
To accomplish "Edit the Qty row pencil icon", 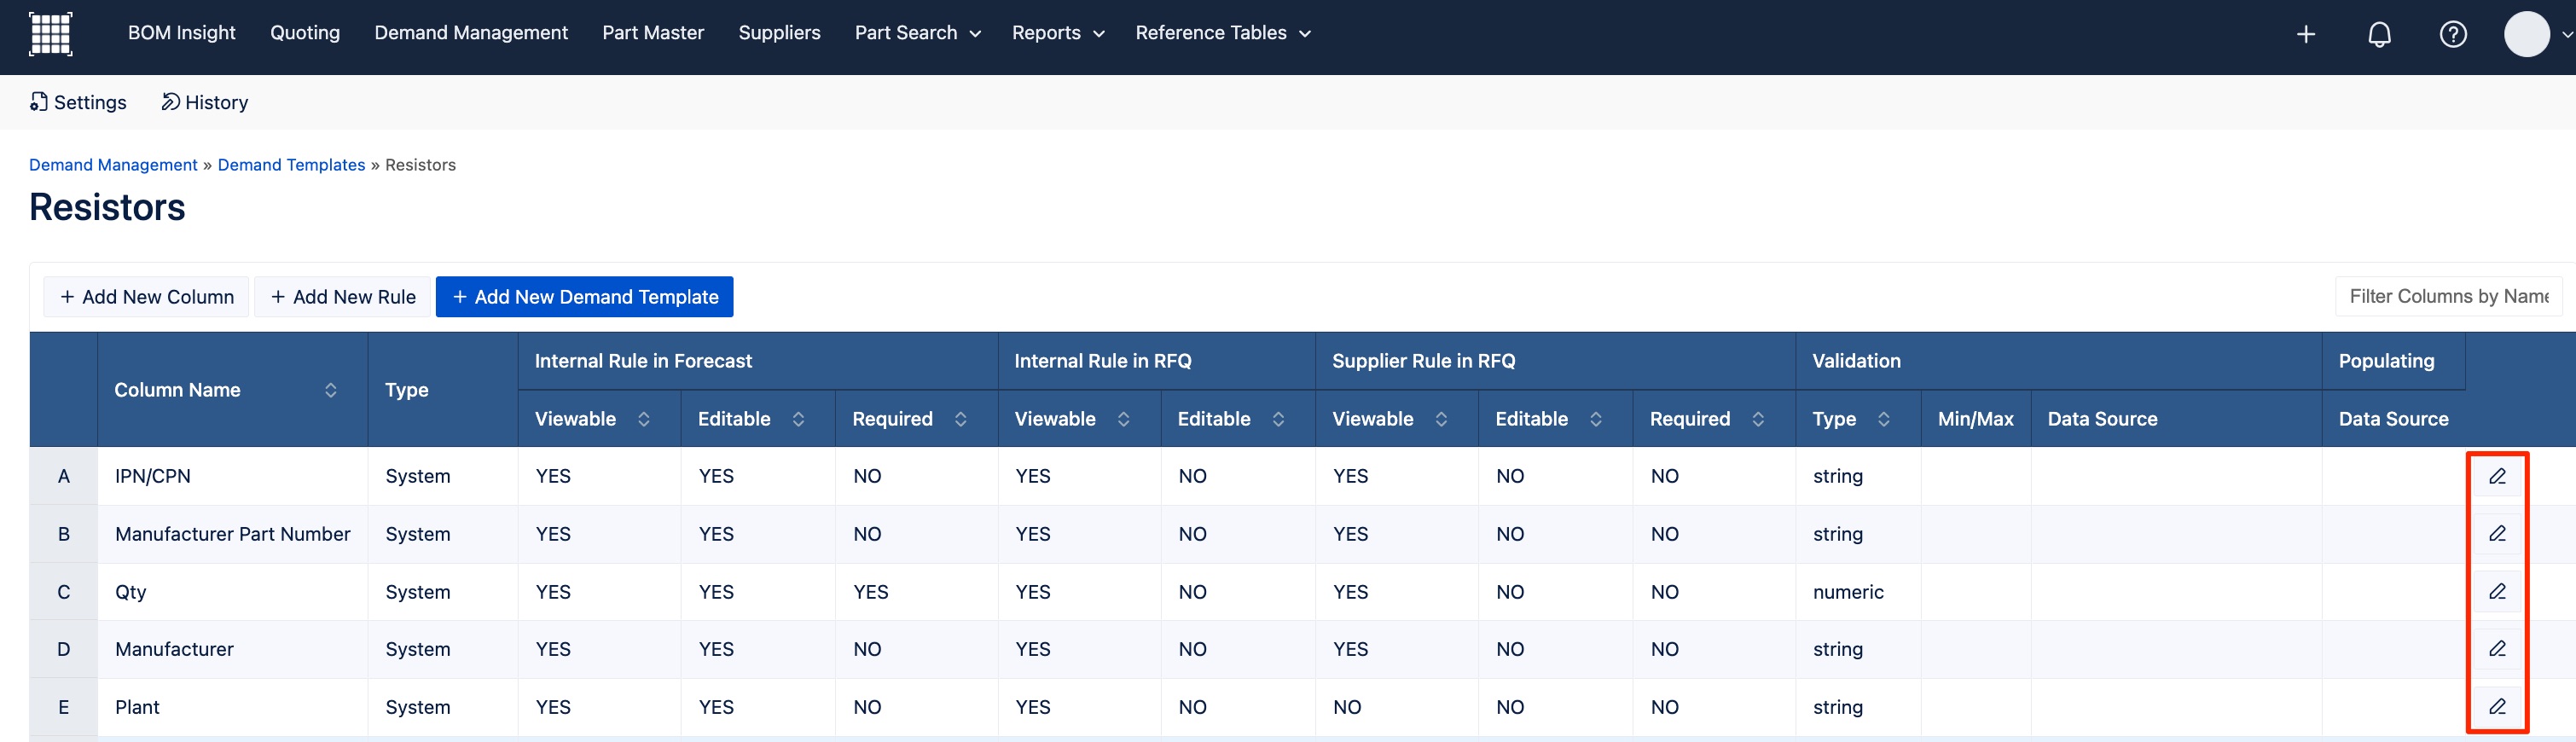I will point(2497,591).
